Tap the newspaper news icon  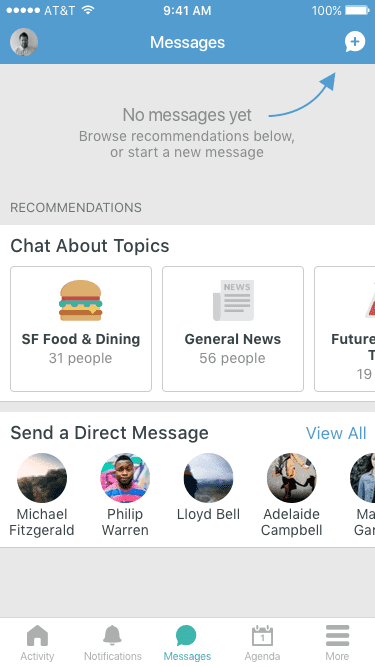[233, 300]
